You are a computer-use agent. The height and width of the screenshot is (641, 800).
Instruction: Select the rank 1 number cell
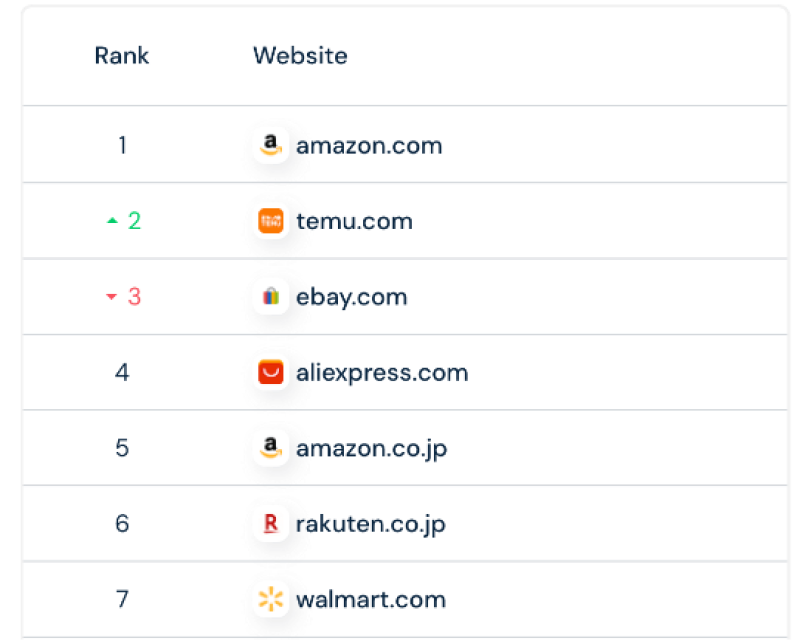122,145
